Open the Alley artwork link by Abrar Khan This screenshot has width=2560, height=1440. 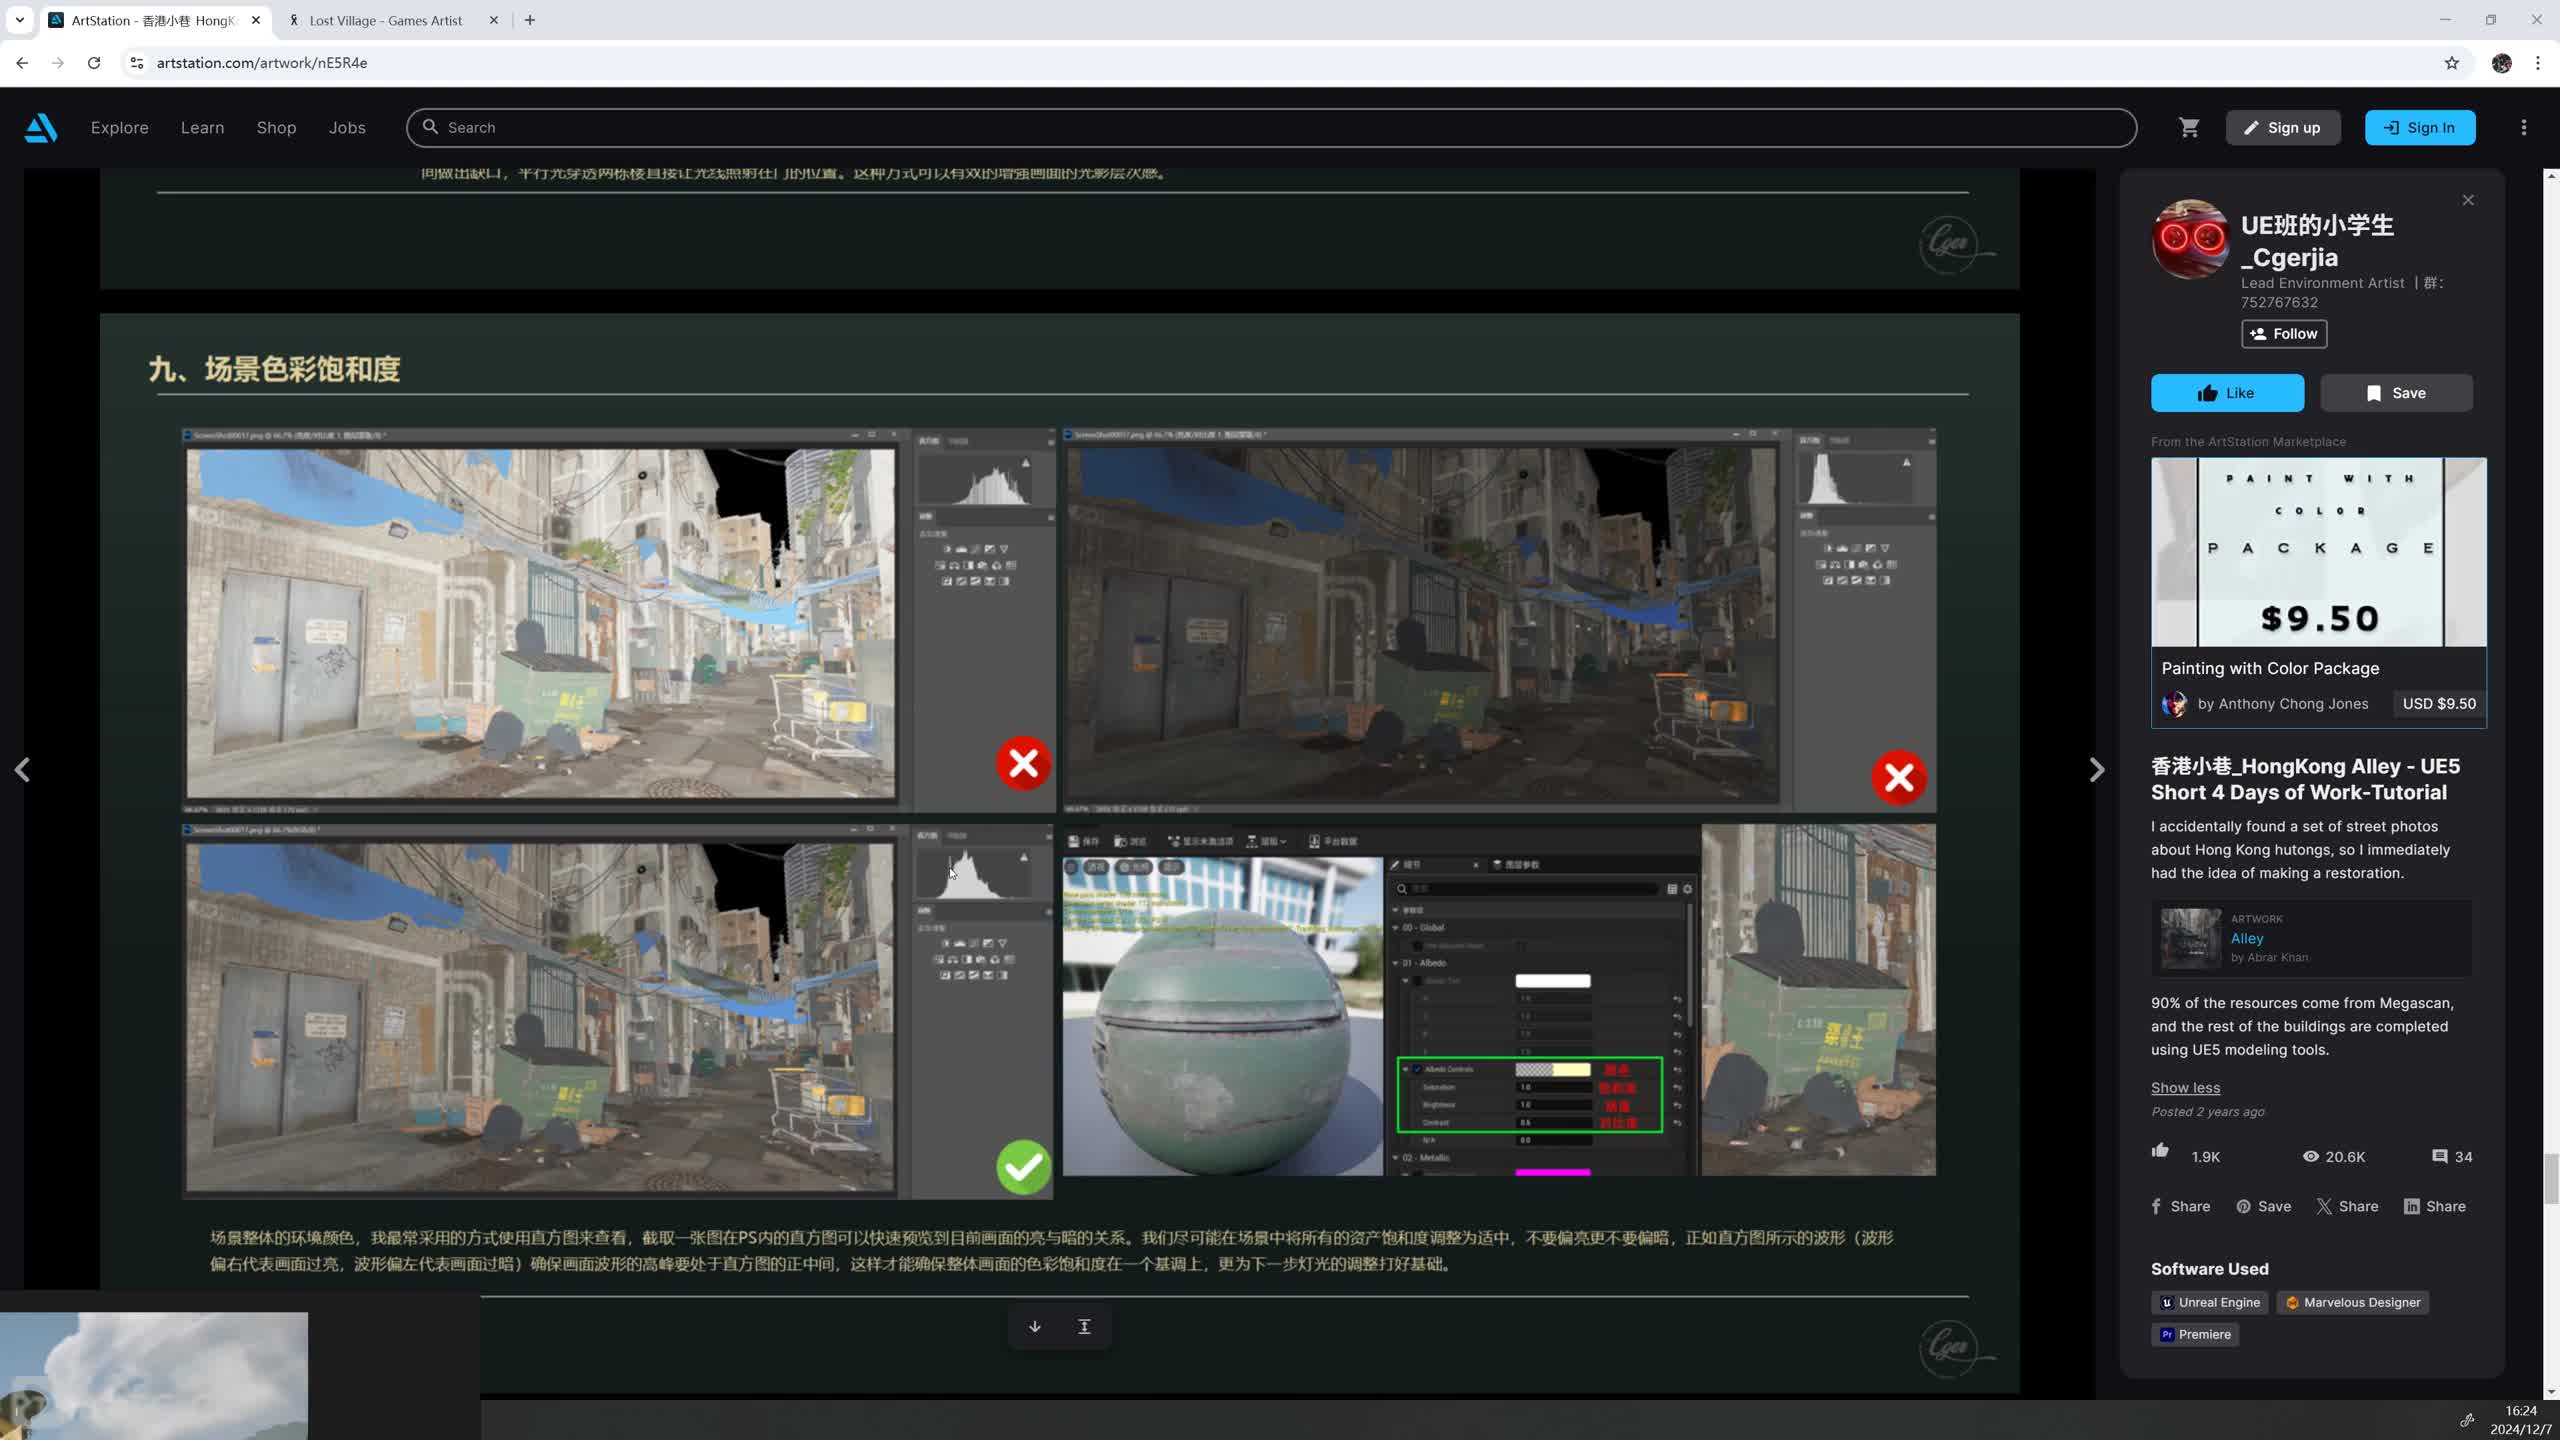[x=2246, y=939]
